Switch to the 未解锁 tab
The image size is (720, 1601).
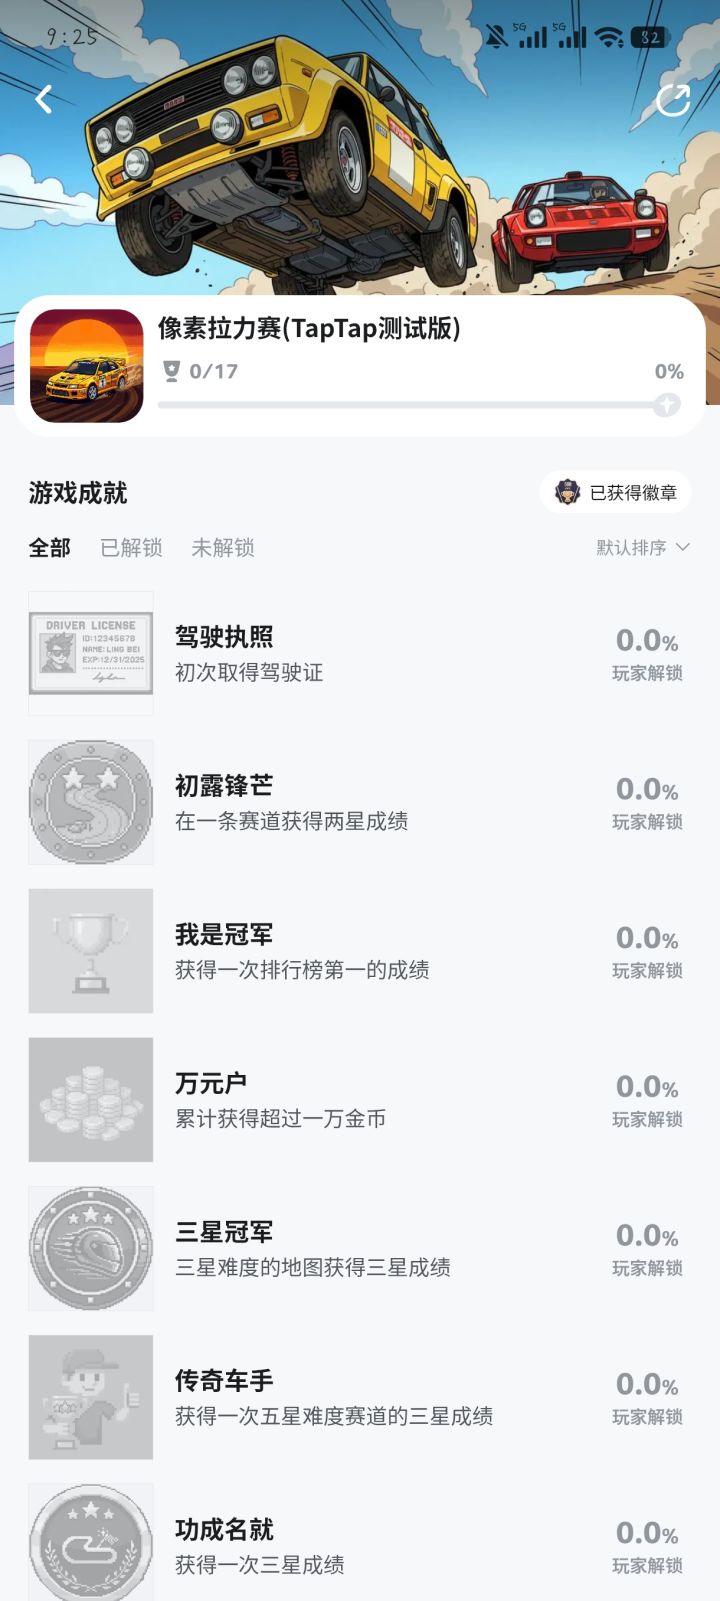[223, 548]
